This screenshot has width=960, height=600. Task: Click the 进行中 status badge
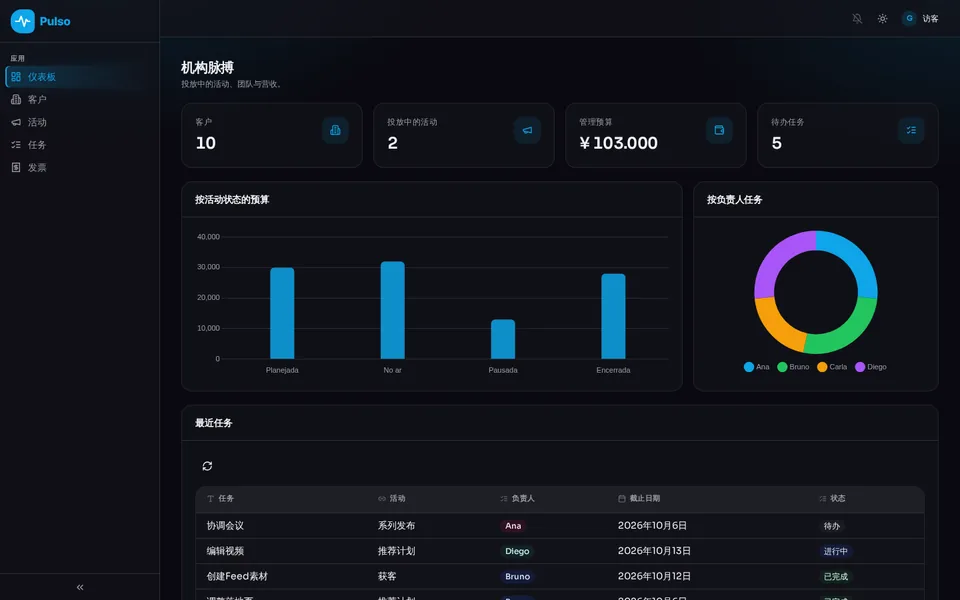(836, 551)
